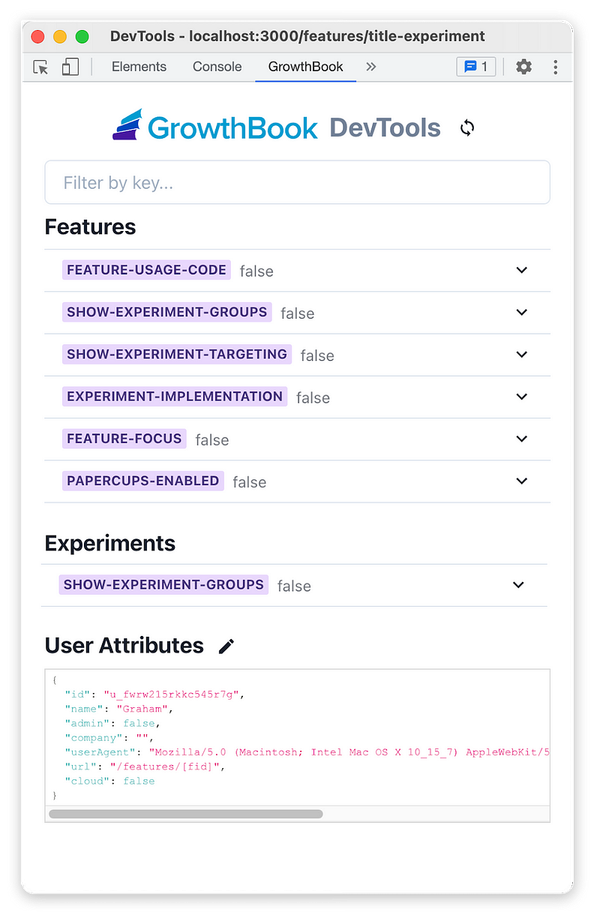
Task: Select the inspect element cursor icon
Action: (x=42, y=66)
